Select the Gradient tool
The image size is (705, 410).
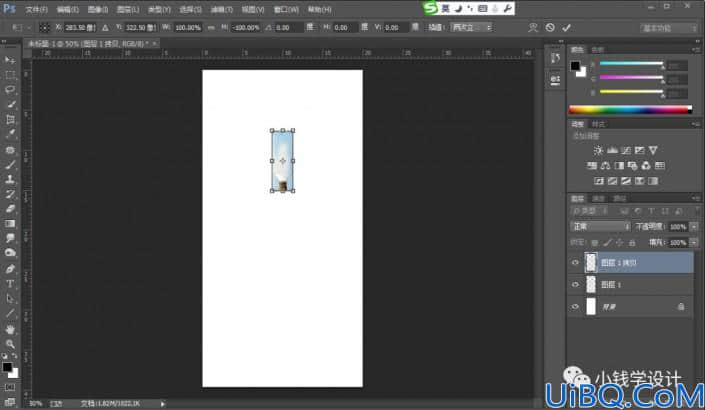pos(10,223)
